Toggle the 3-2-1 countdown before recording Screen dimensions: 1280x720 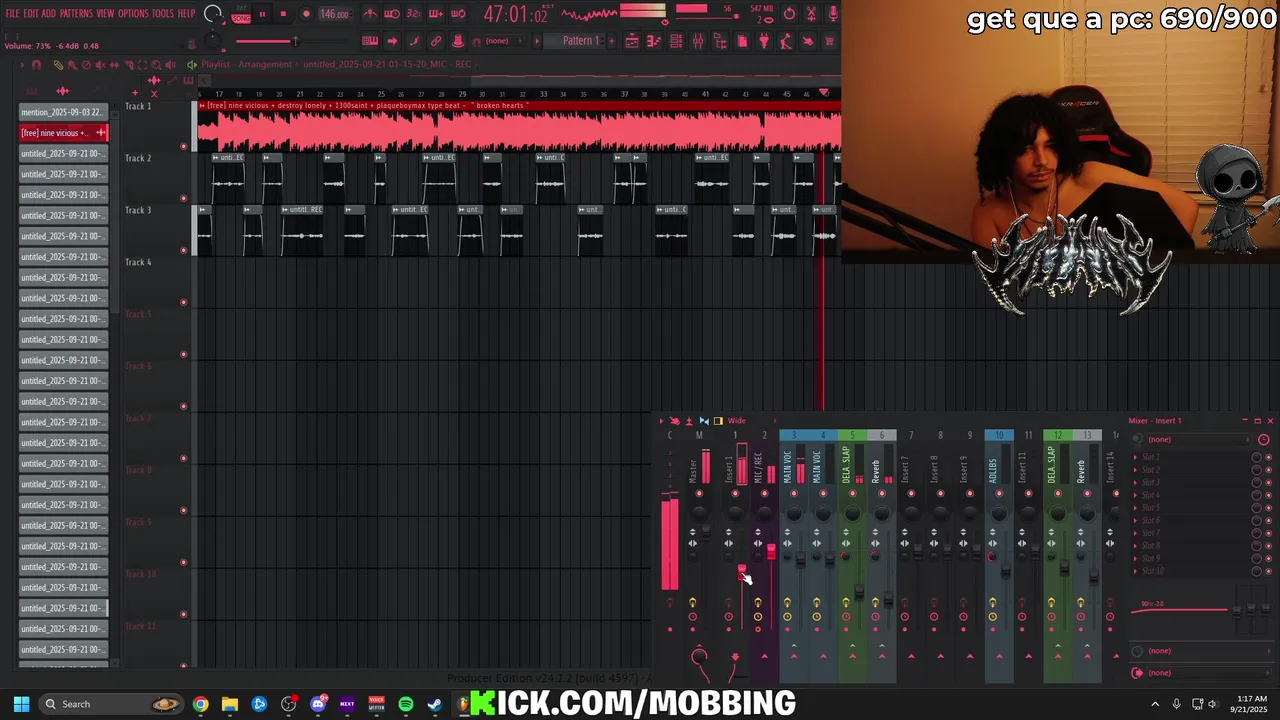tap(414, 14)
